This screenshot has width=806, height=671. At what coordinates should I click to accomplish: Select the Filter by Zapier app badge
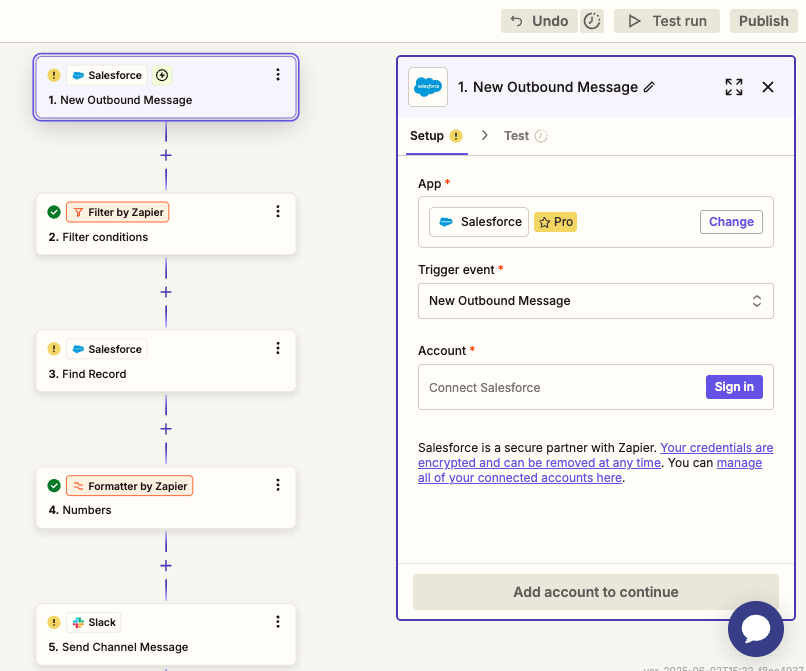118,212
